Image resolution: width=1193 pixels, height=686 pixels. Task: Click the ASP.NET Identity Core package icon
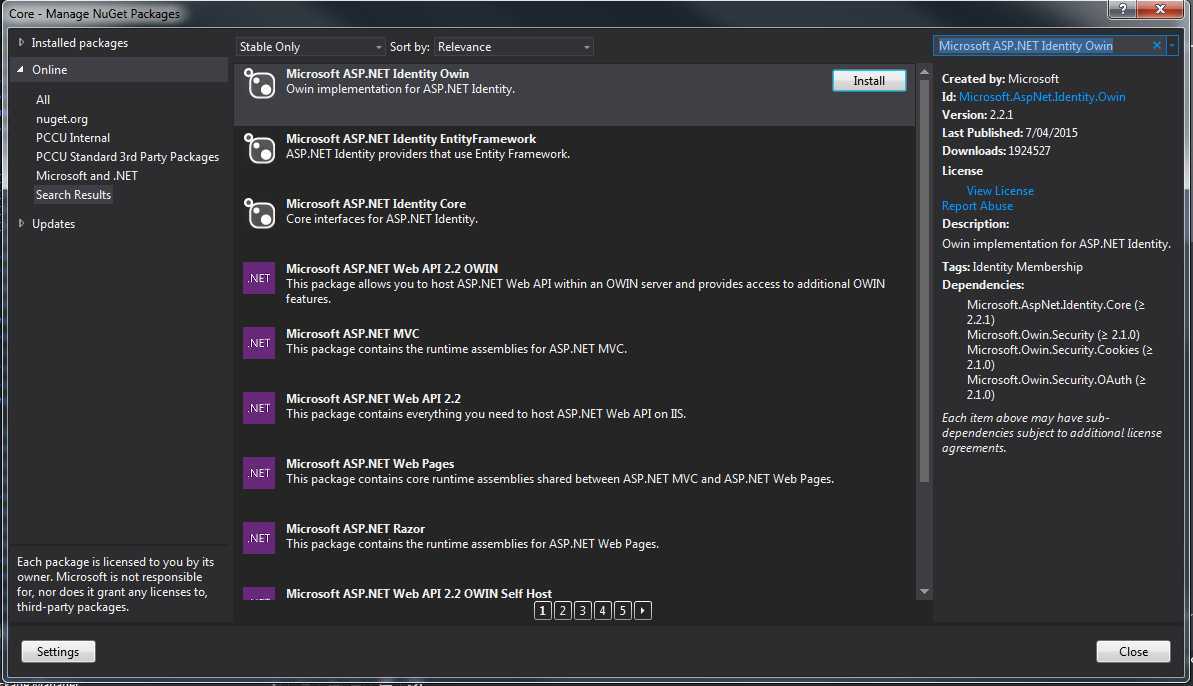(259, 214)
